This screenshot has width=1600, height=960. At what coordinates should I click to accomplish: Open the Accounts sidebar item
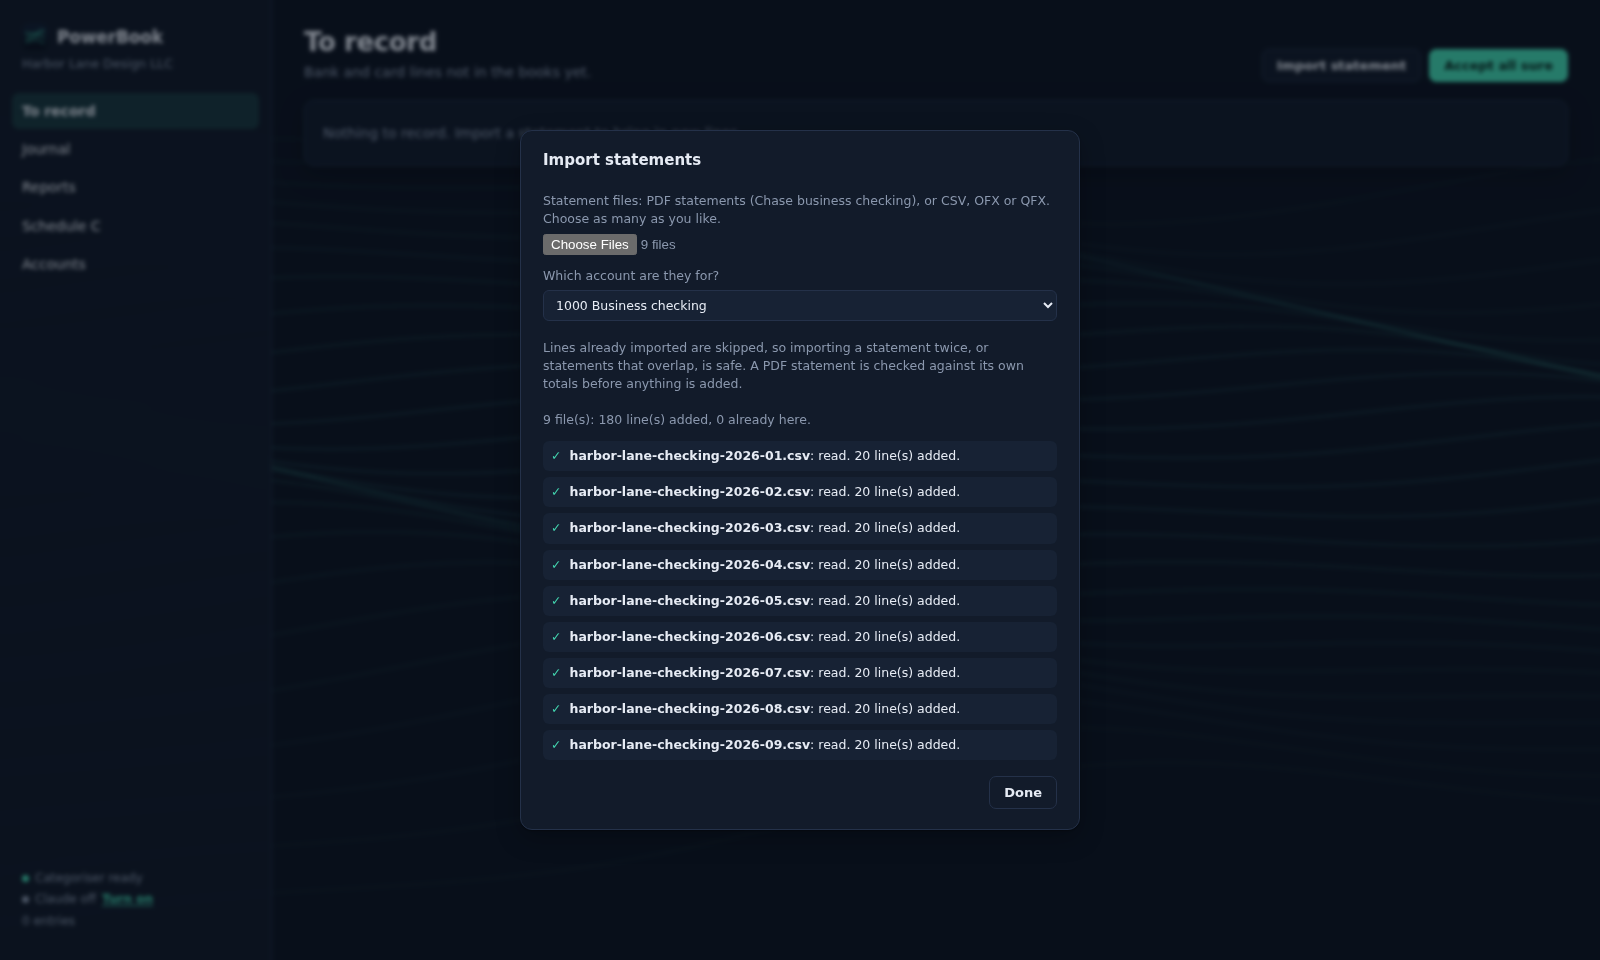point(135,264)
